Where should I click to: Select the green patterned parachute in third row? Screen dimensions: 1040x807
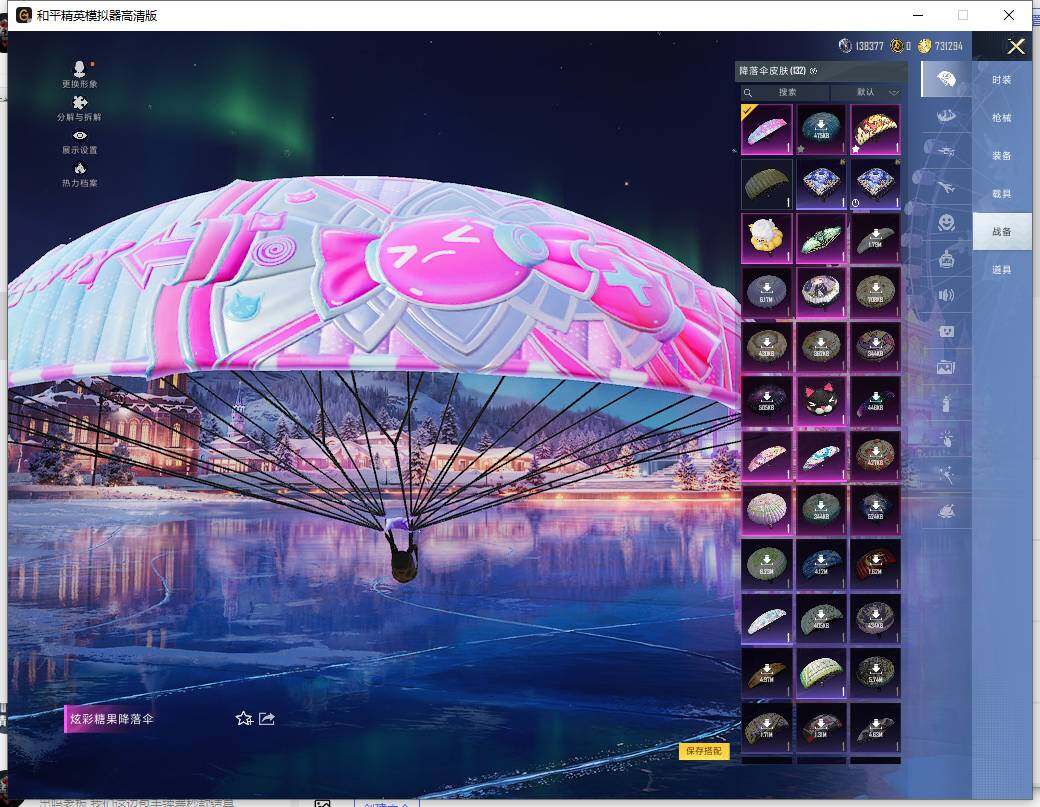click(x=821, y=238)
